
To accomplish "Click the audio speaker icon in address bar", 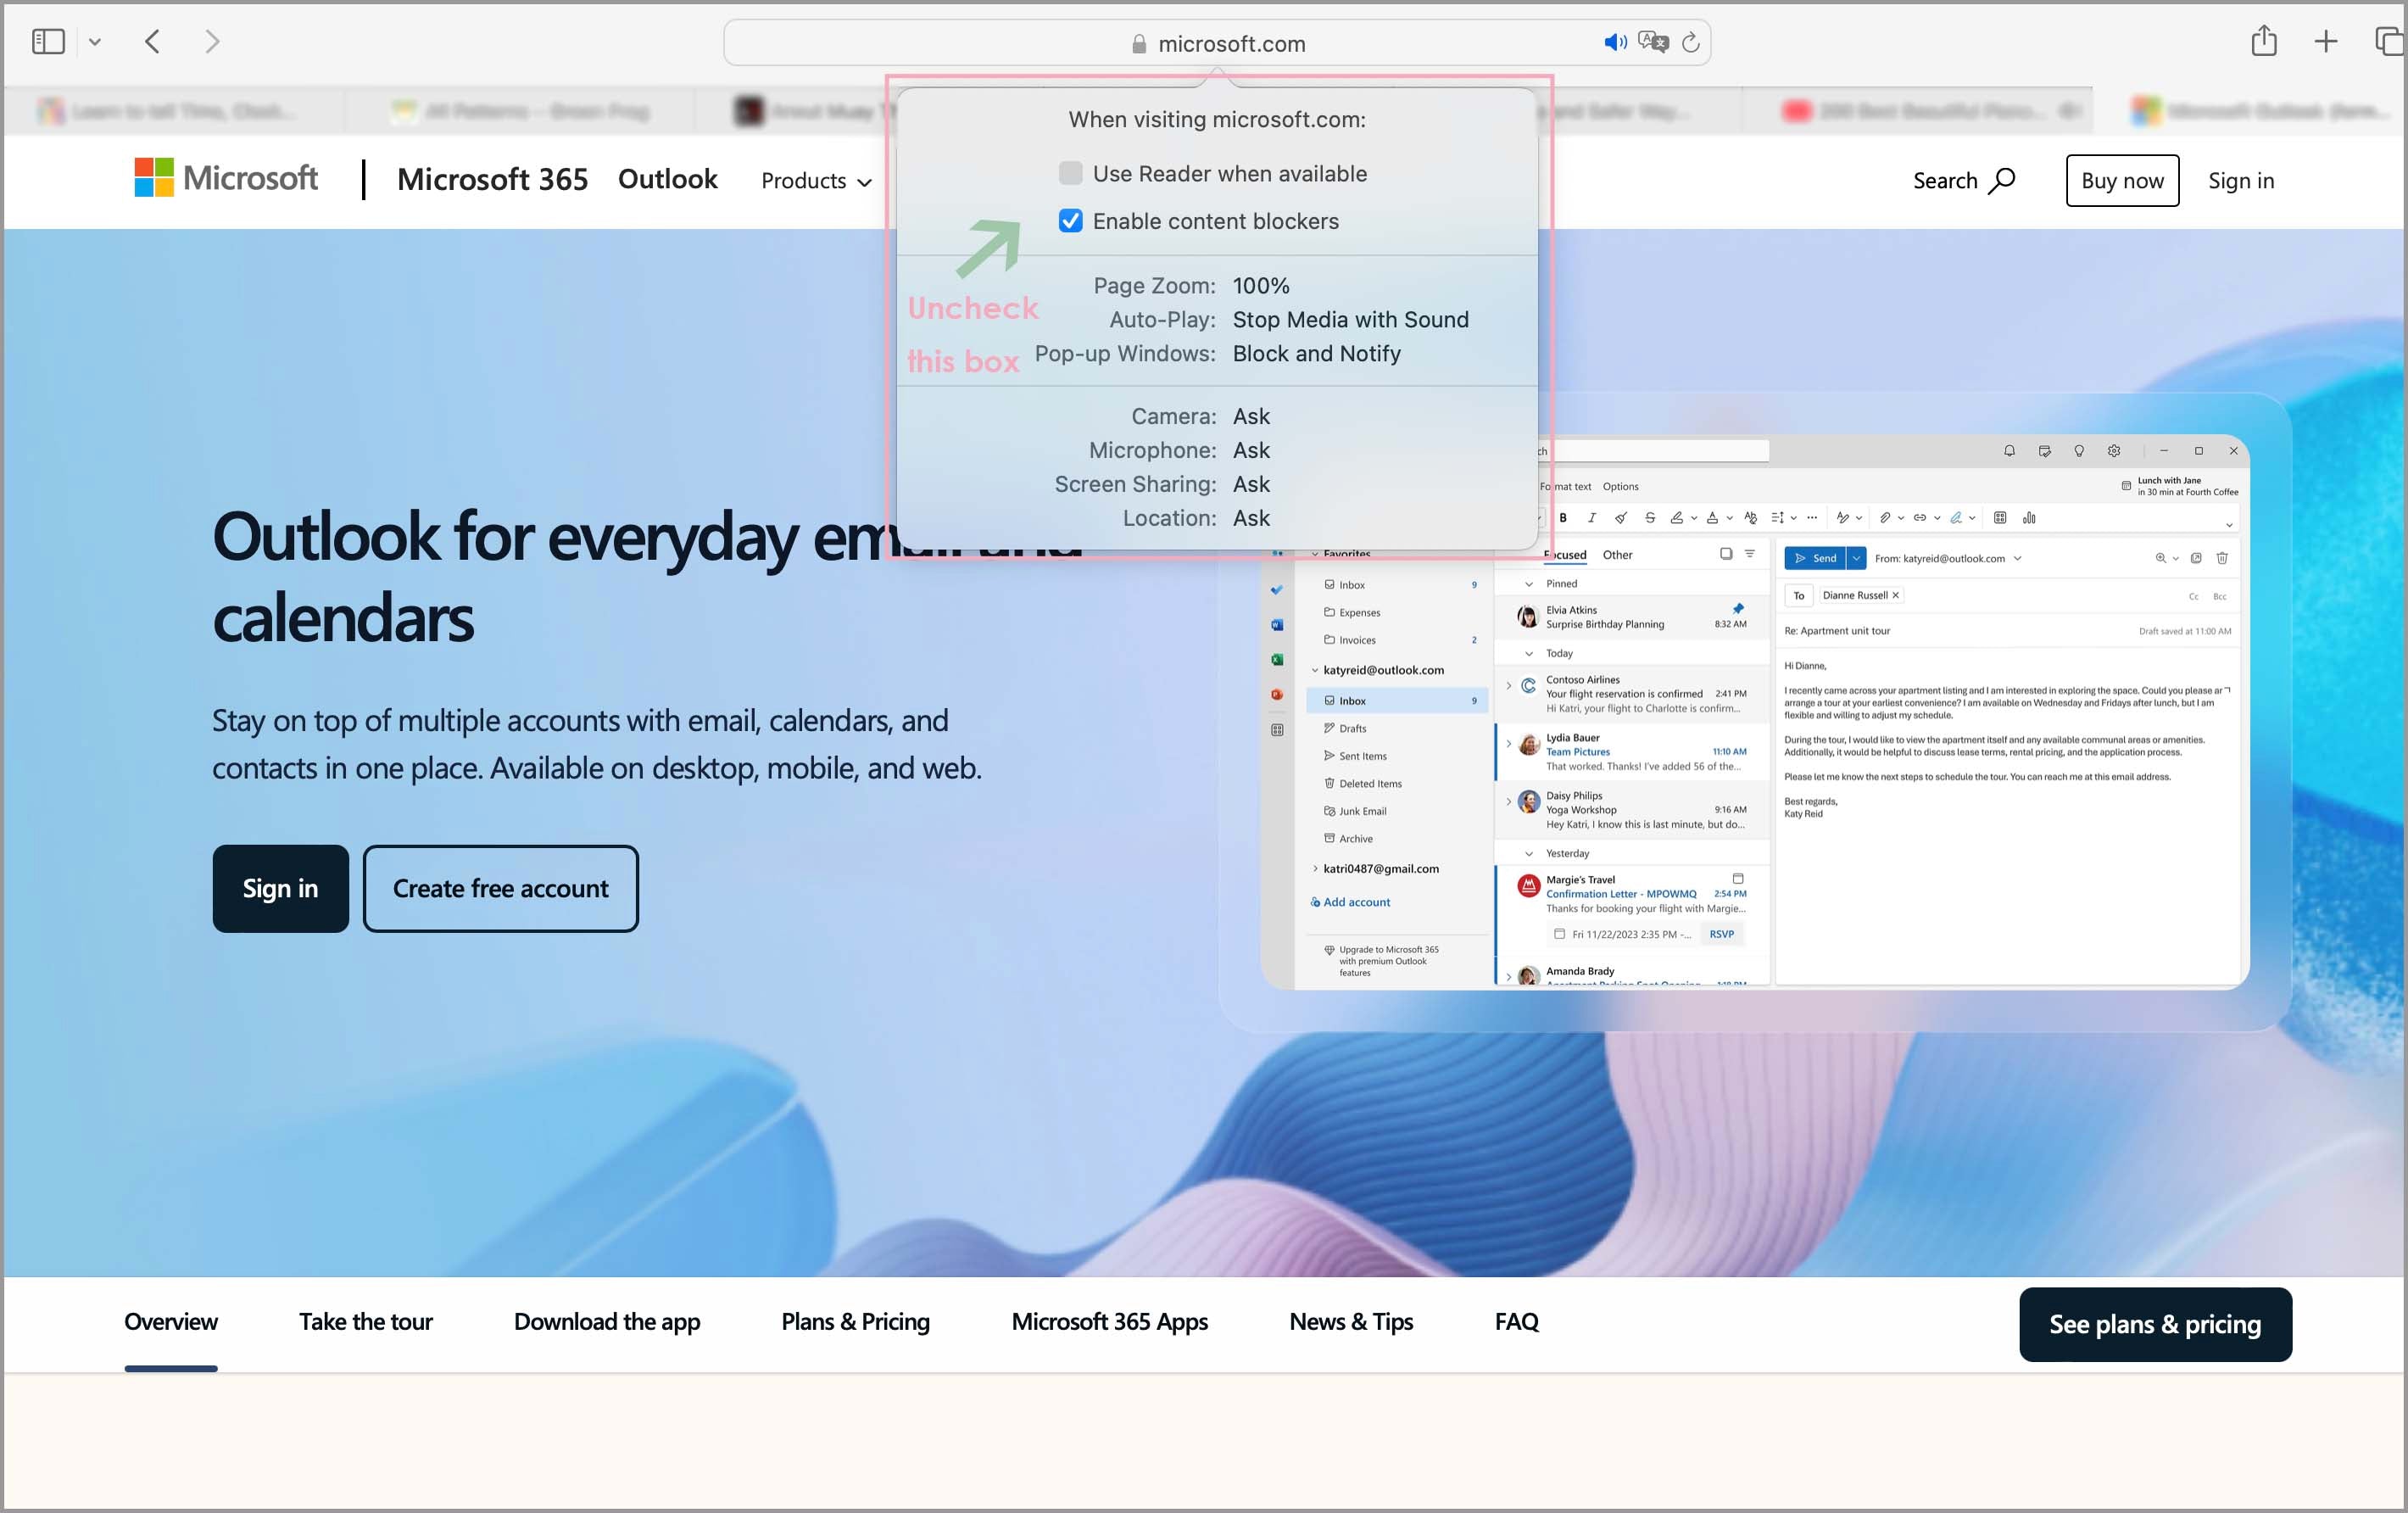I will 1614,42.
